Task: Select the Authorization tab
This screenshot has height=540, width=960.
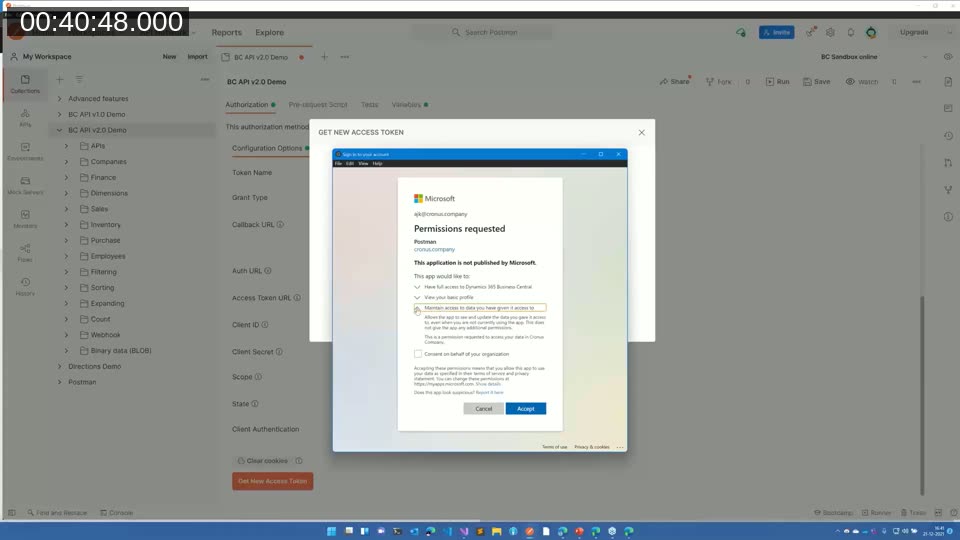Action: pyautogui.click(x=250, y=105)
